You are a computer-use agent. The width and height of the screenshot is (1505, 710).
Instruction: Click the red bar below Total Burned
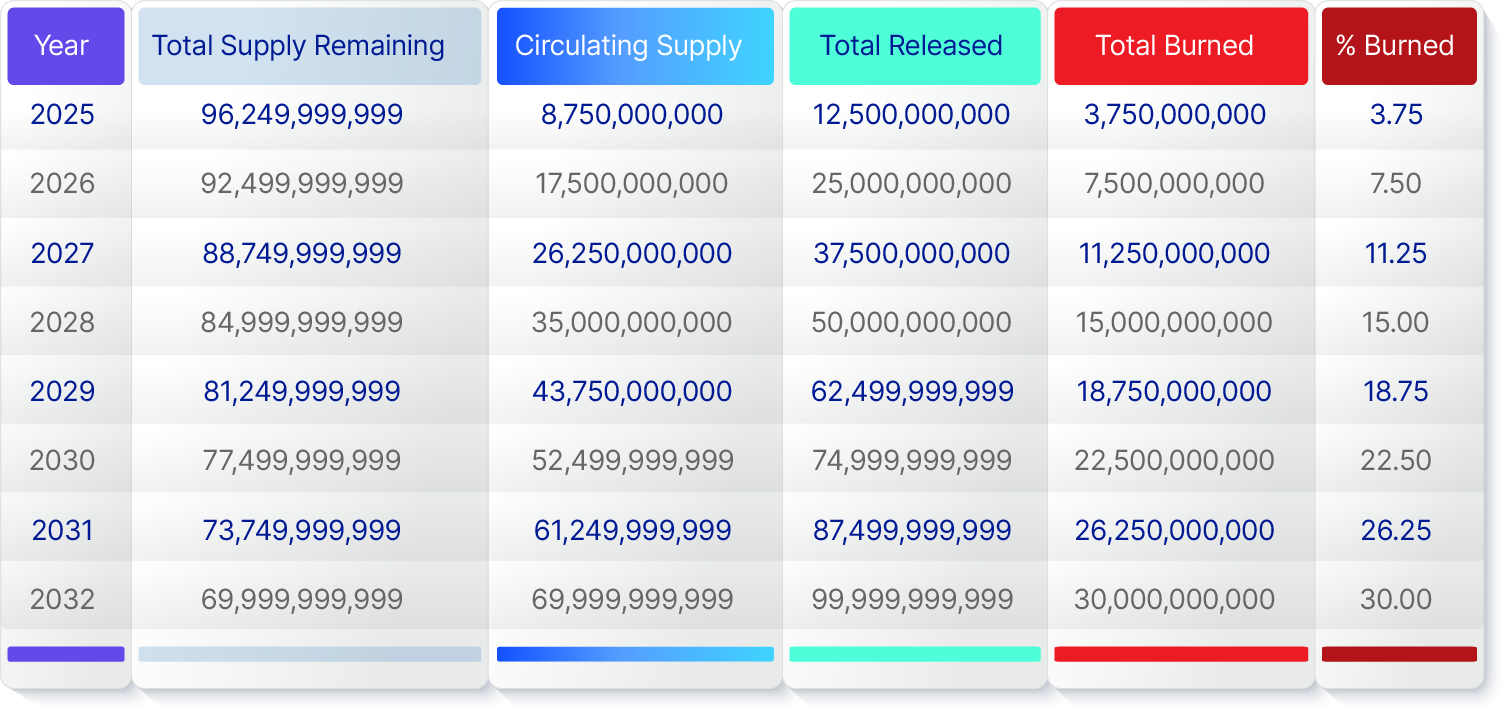[x=1180, y=654]
